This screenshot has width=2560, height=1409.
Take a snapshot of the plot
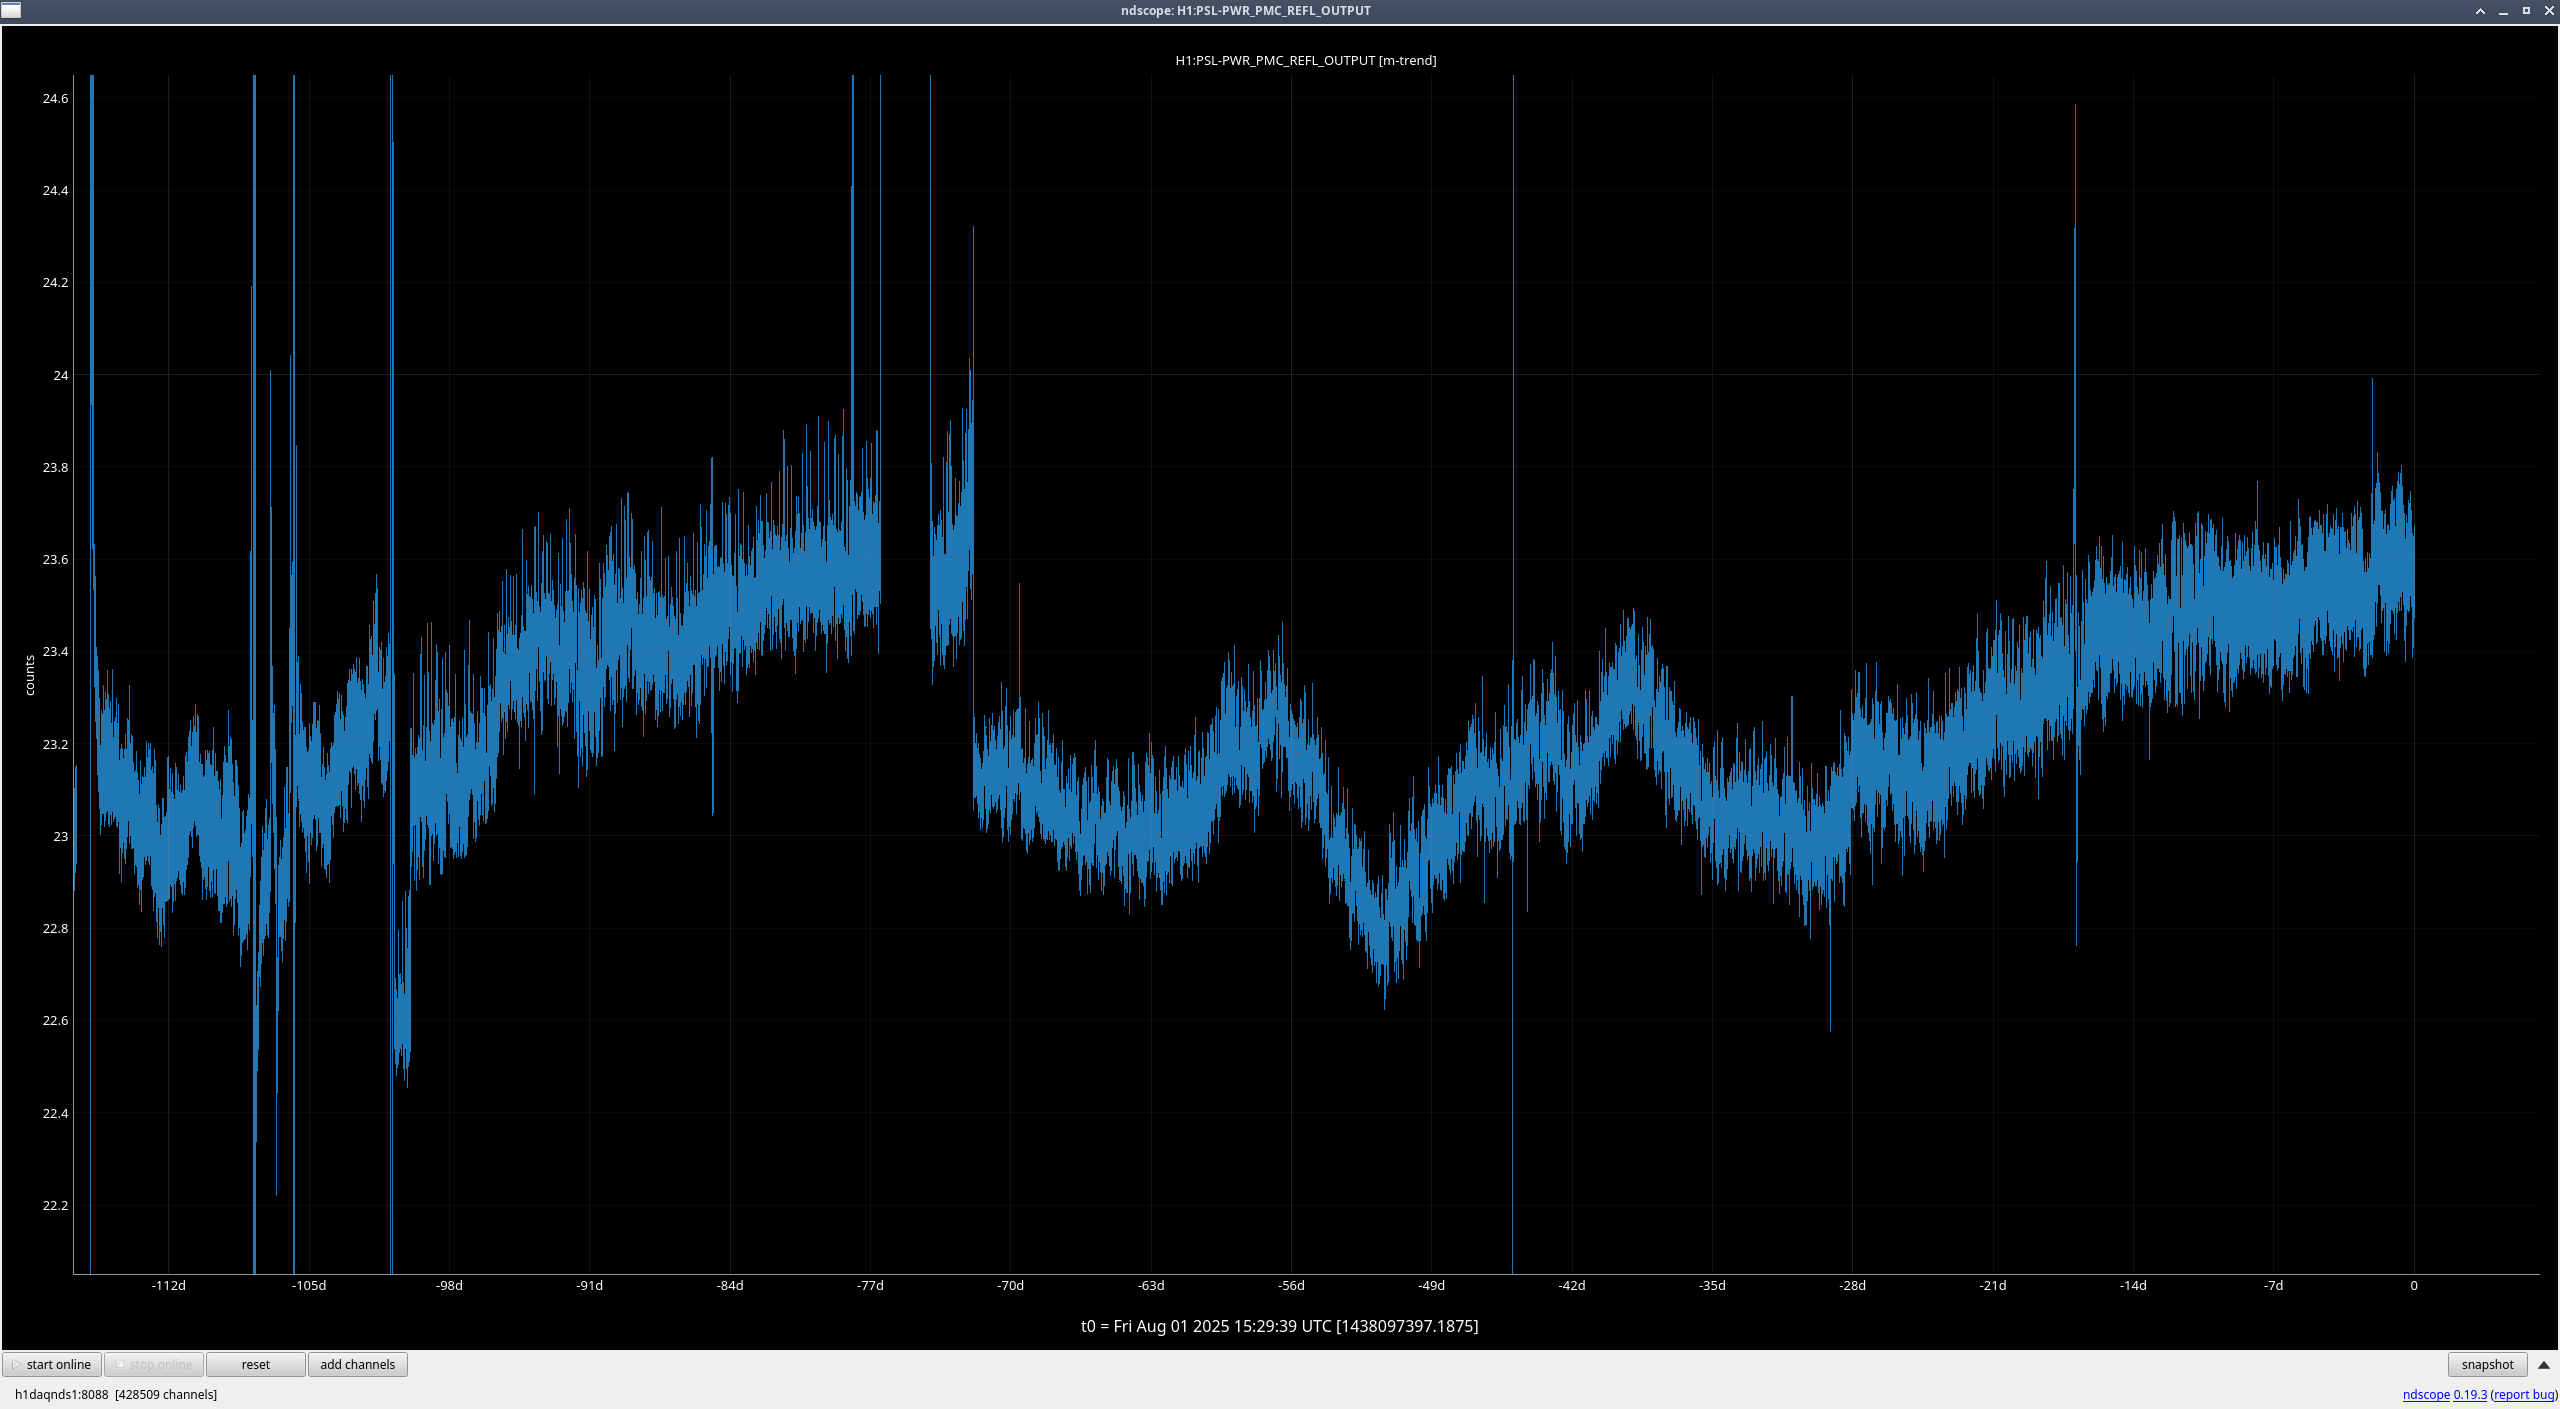pos(2487,1364)
